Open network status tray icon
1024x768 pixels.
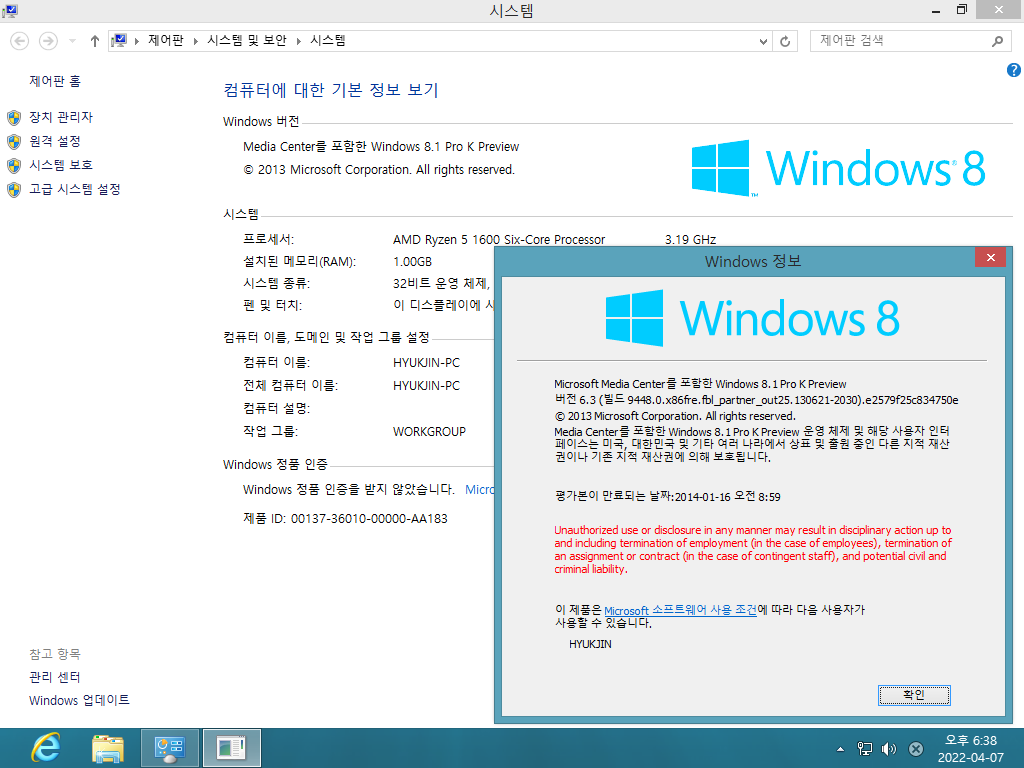coord(865,749)
